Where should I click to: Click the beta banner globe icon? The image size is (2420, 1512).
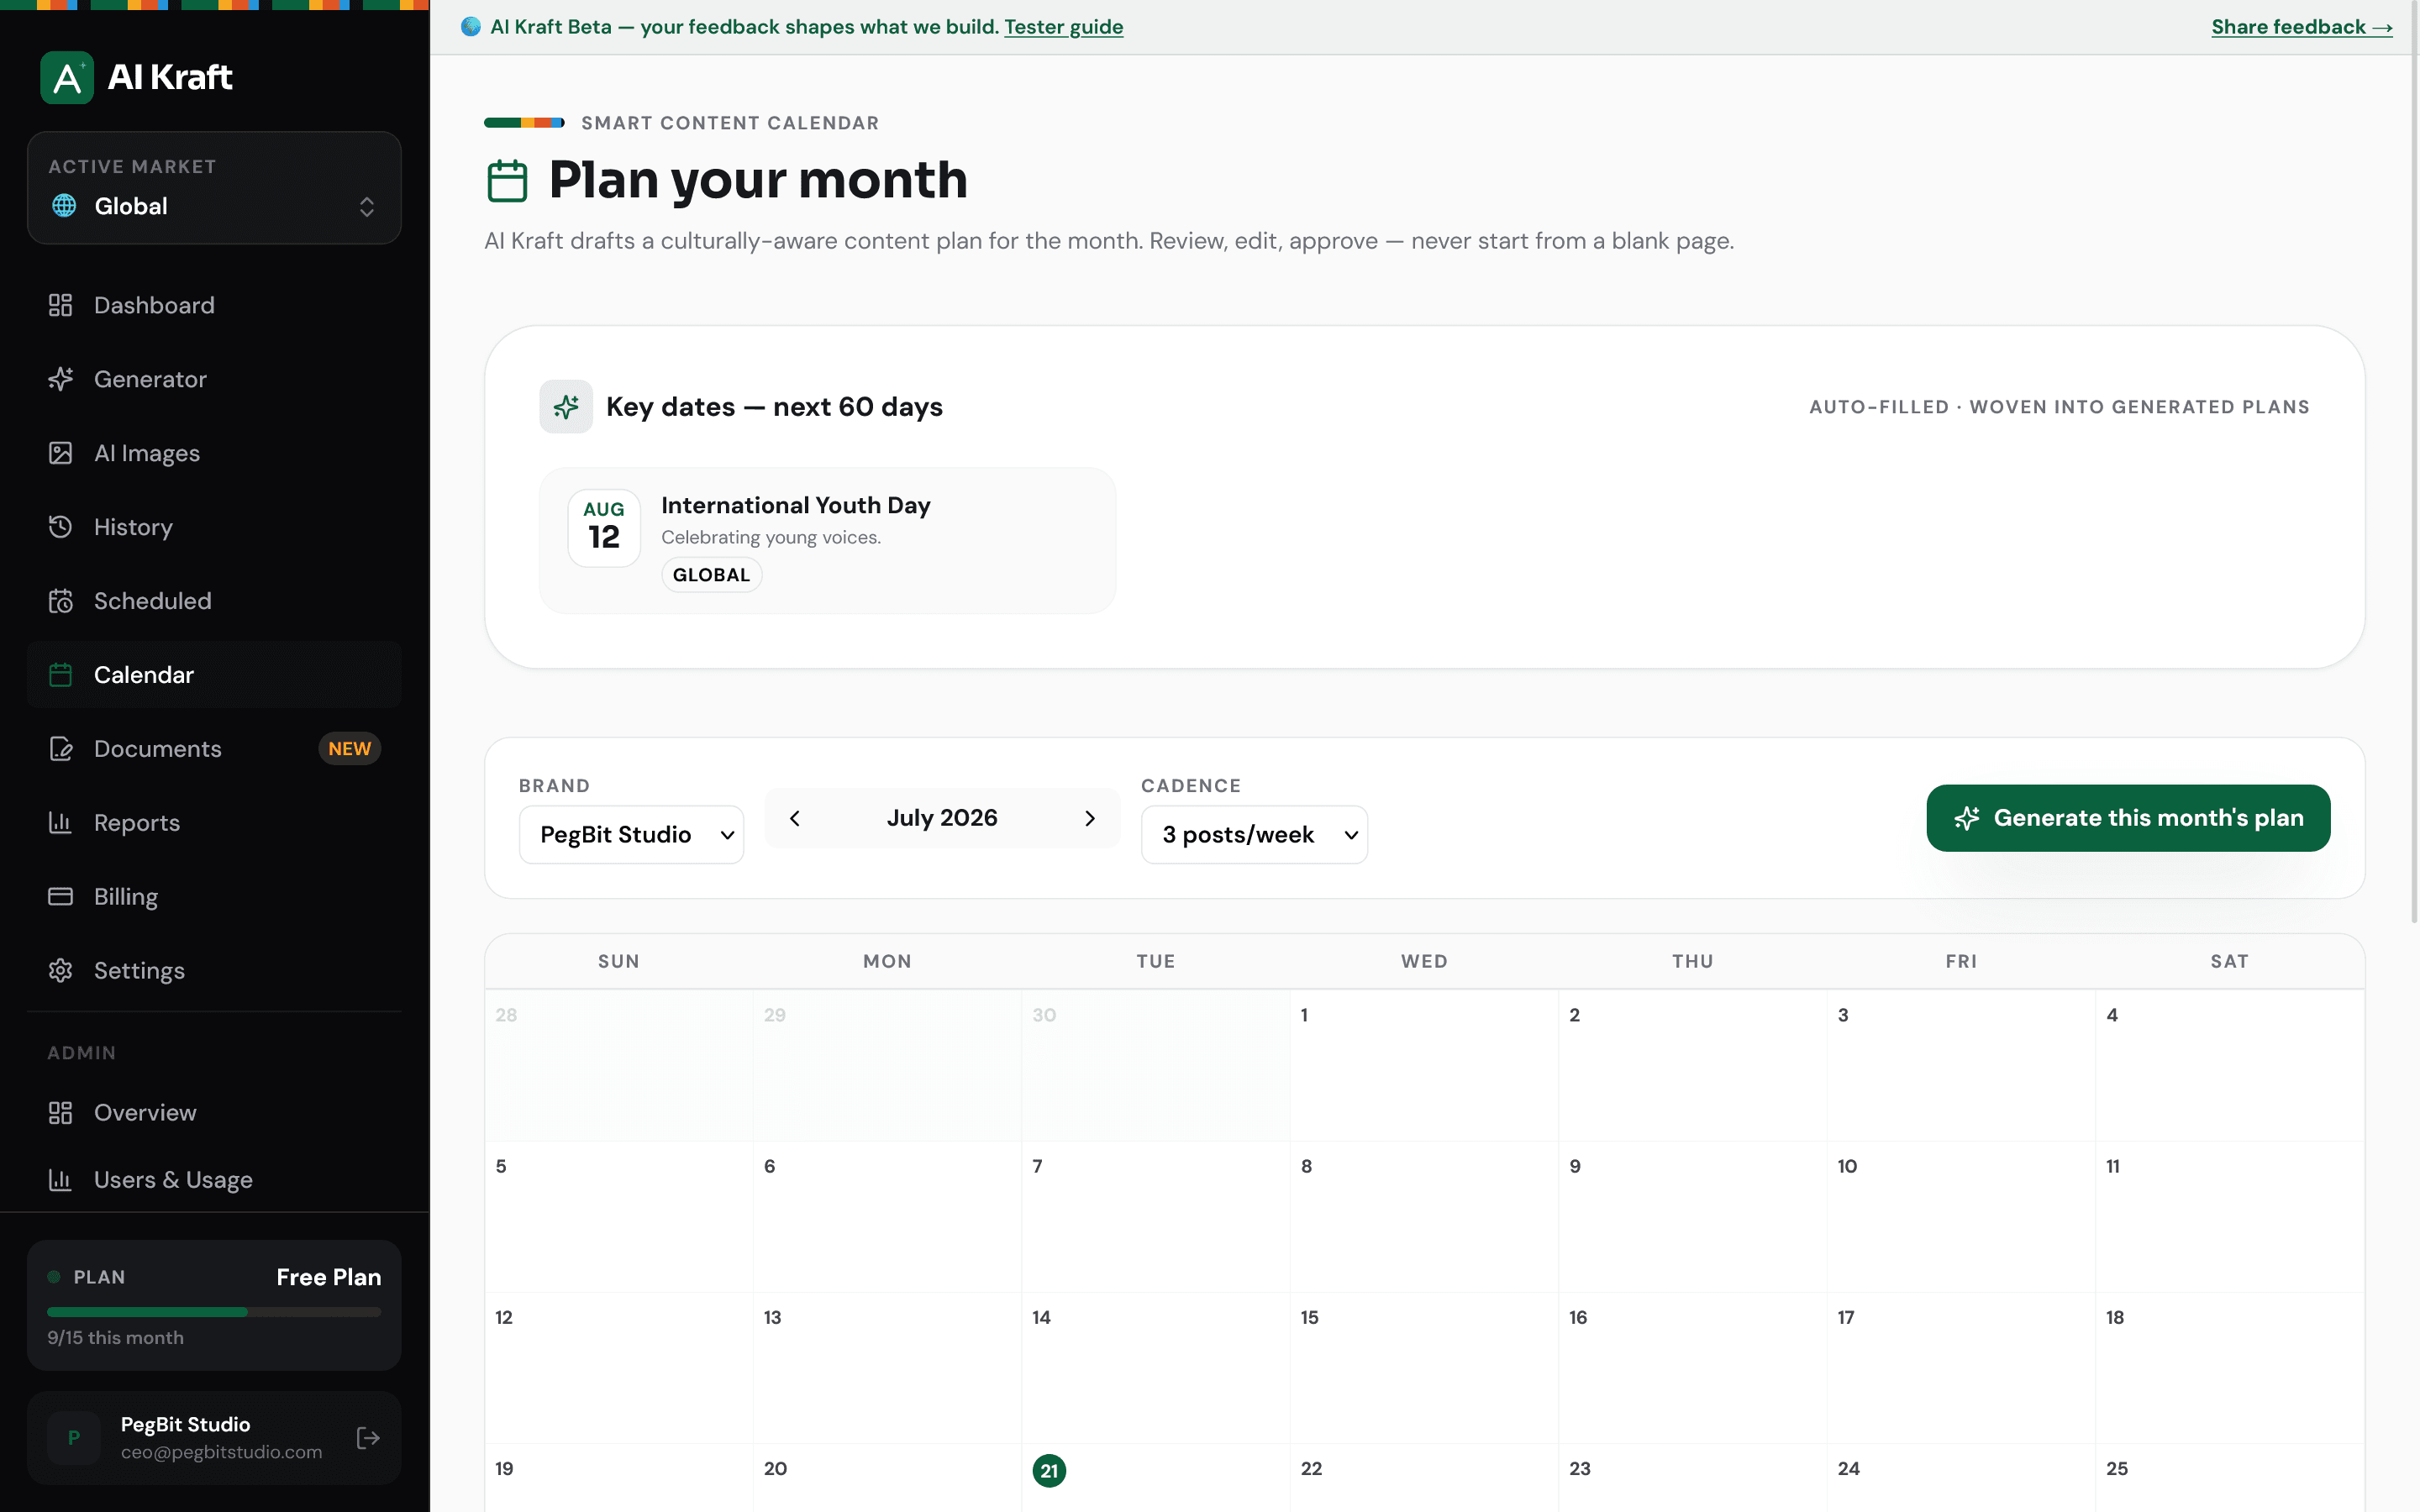point(471,27)
